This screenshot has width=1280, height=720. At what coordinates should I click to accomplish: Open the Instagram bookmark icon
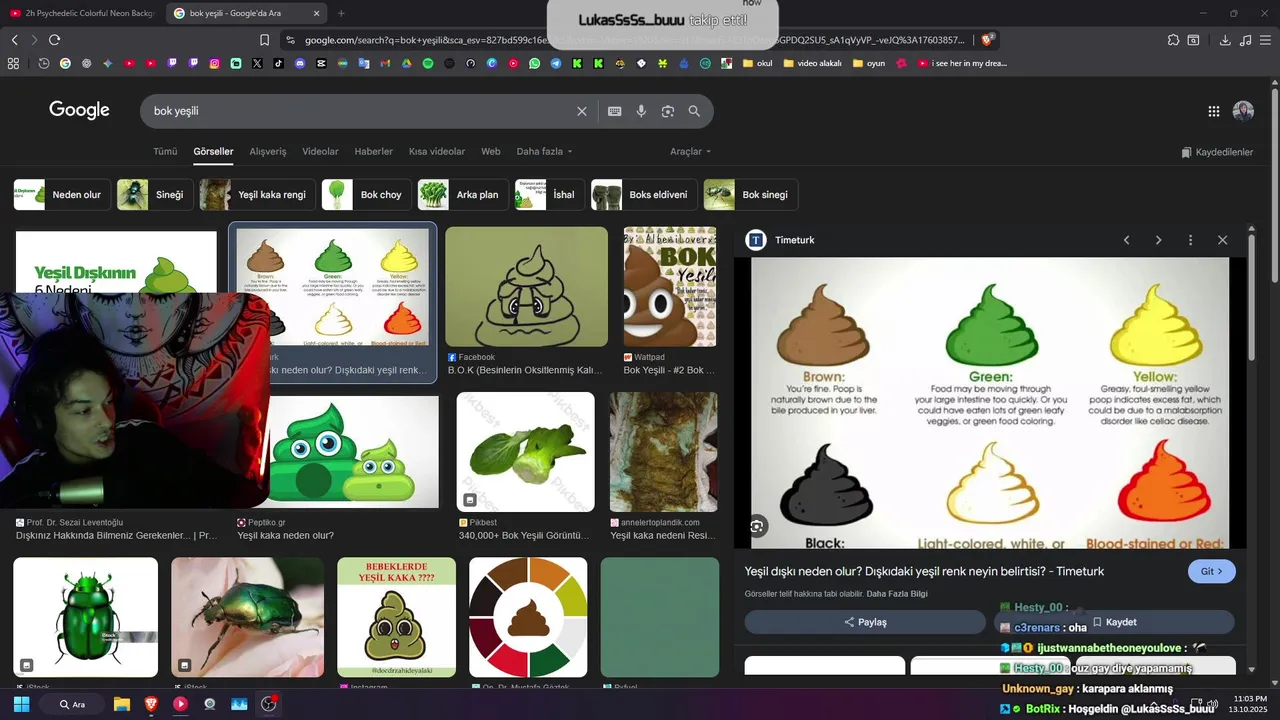click(x=214, y=63)
